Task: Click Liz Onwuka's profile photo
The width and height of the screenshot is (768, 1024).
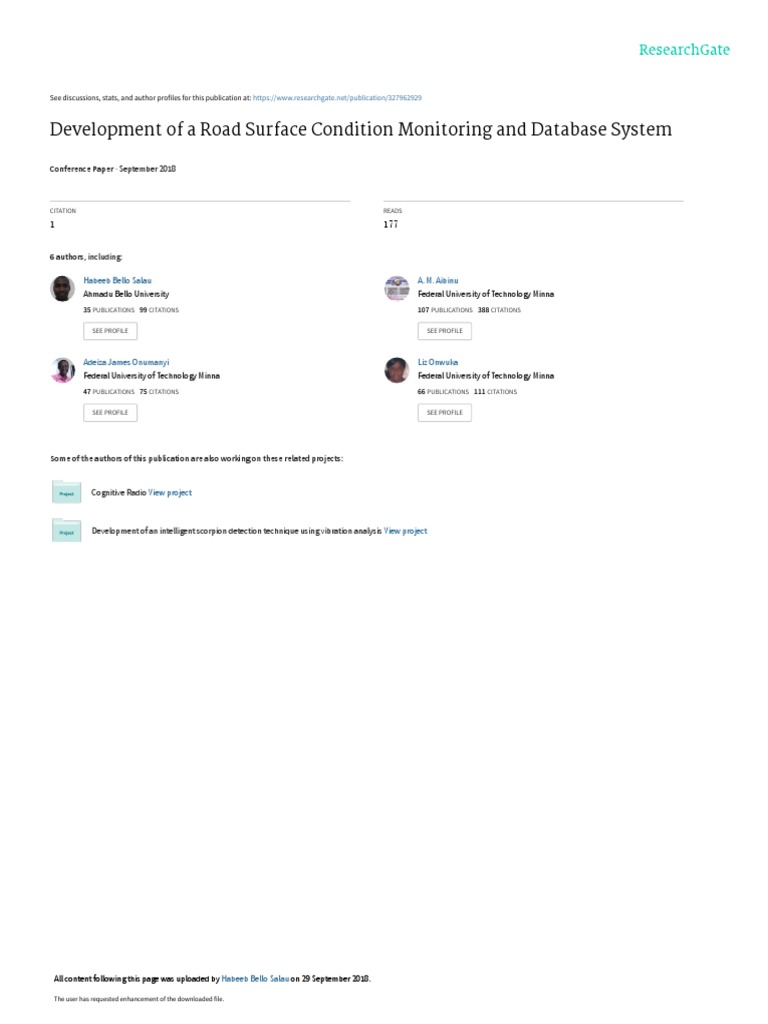Action: [396, 370]
